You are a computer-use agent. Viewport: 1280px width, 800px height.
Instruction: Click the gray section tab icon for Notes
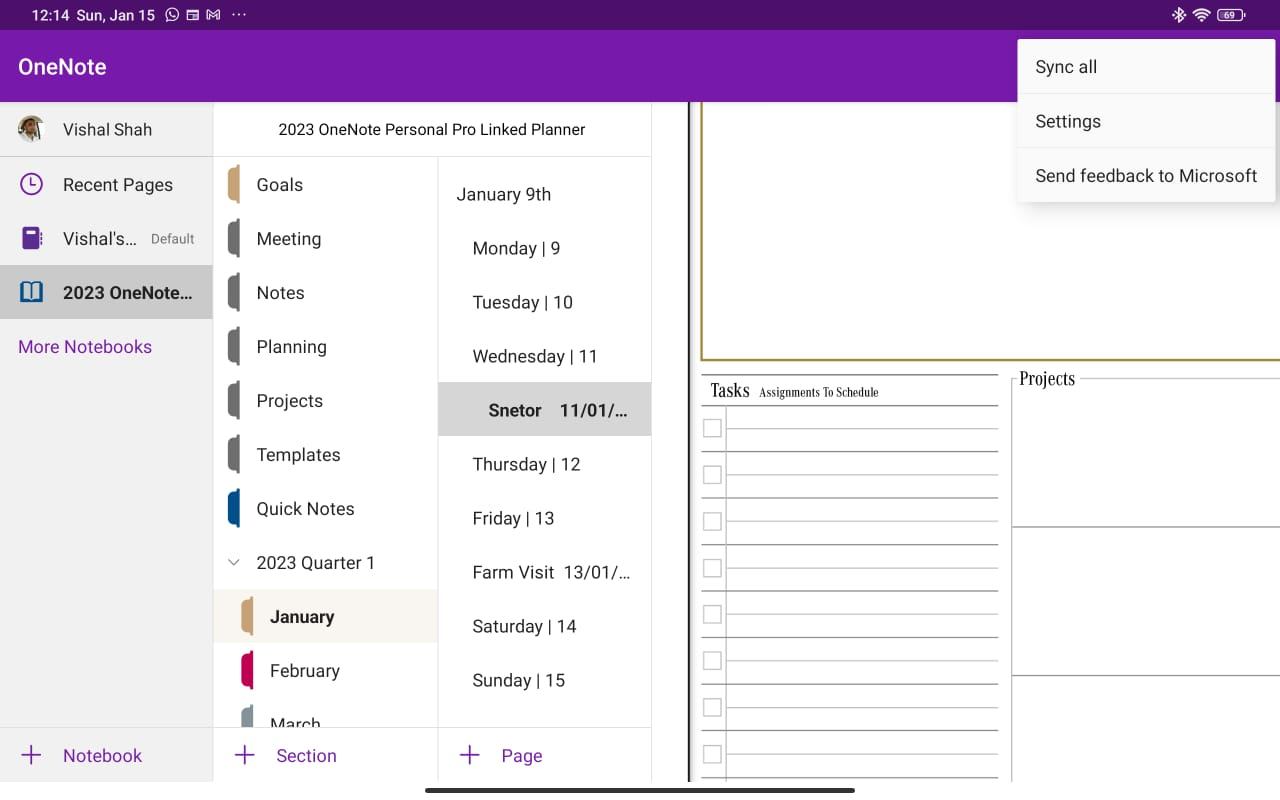(x=234, y=292)
